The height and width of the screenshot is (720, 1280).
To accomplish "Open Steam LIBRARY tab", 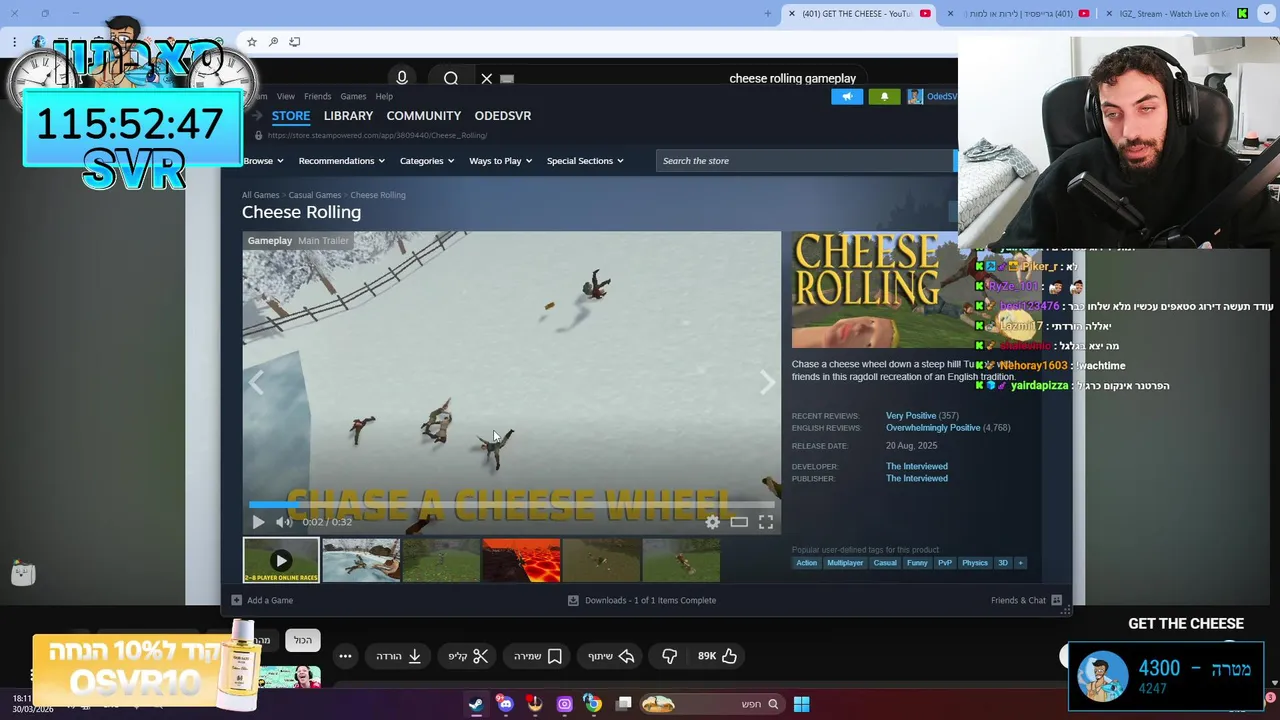I will click(348, 116).
